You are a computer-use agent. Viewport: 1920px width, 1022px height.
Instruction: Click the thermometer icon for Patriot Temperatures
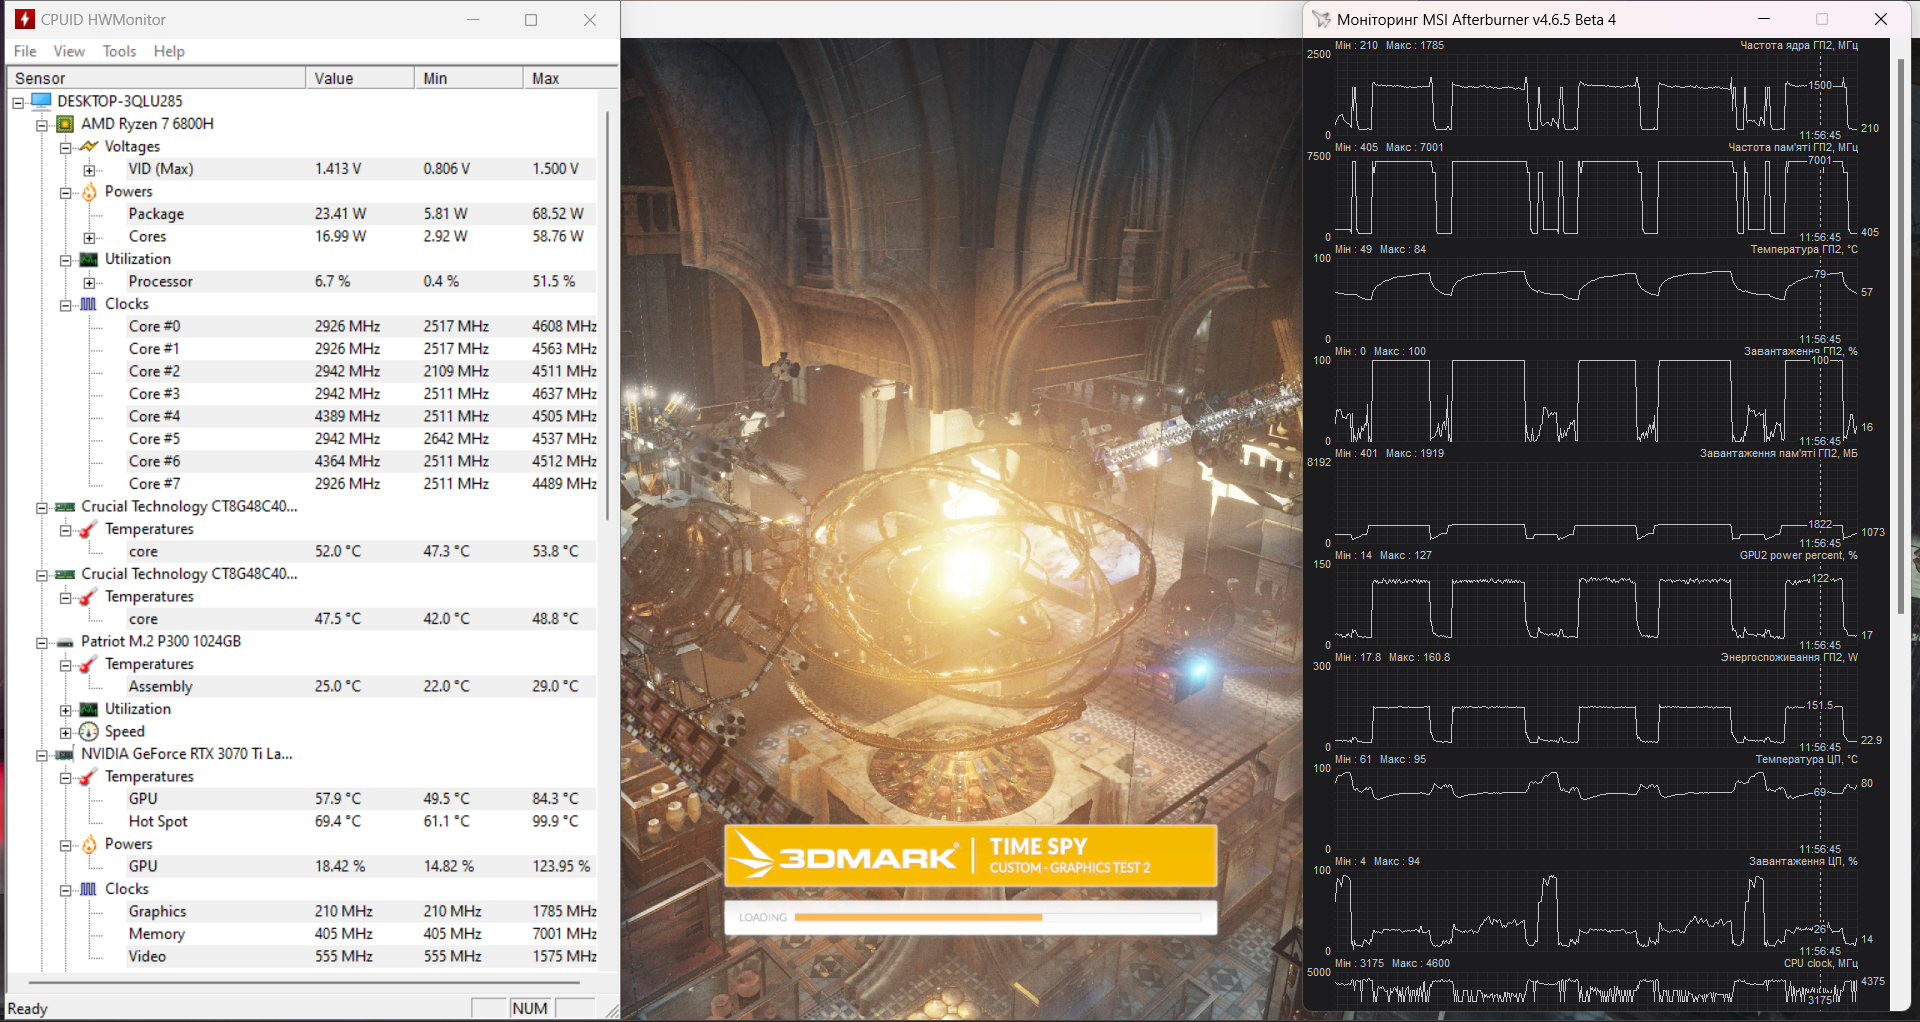[89, 664]
